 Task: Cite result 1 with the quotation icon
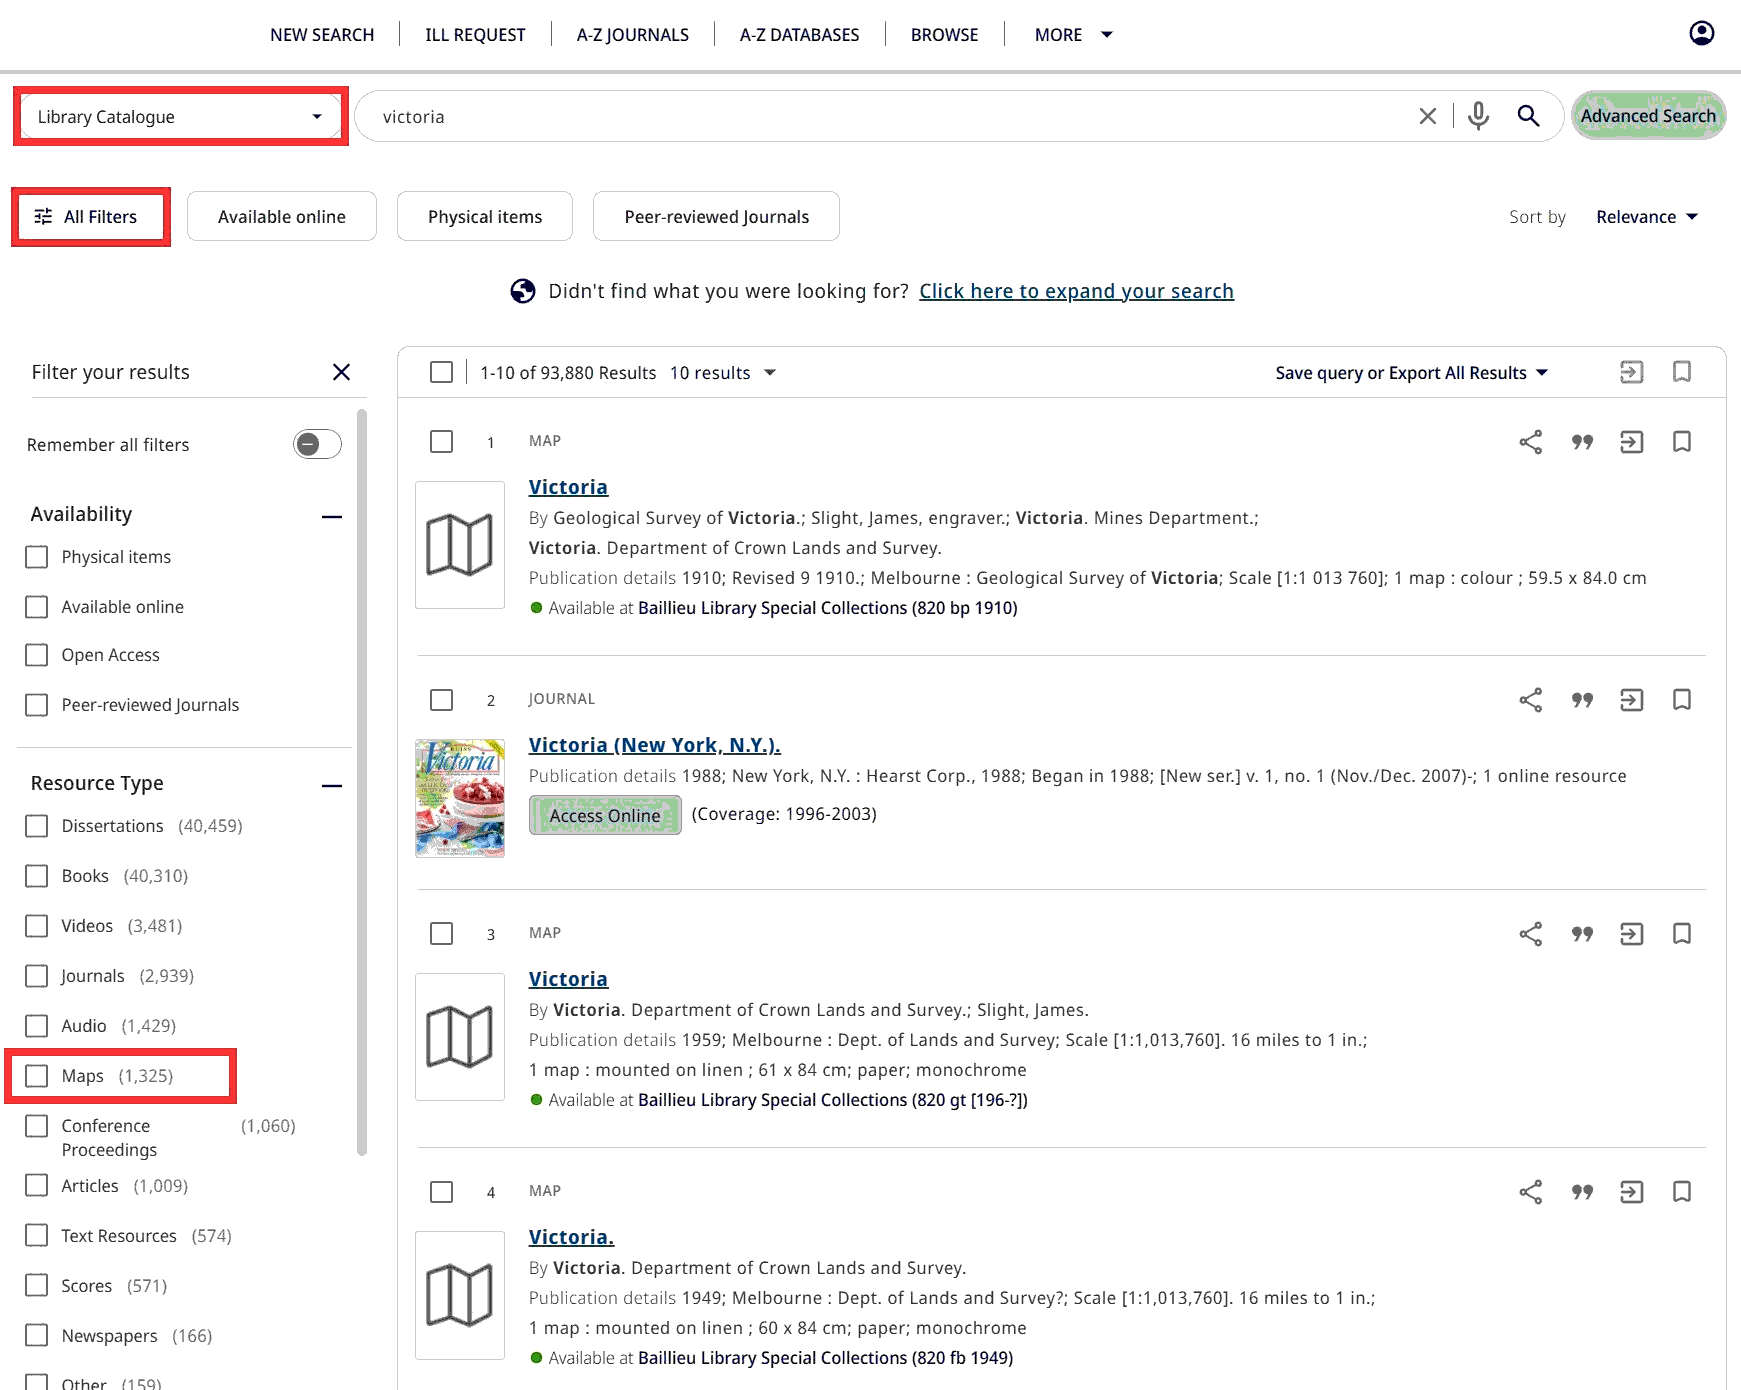(x=1581, y=442)
